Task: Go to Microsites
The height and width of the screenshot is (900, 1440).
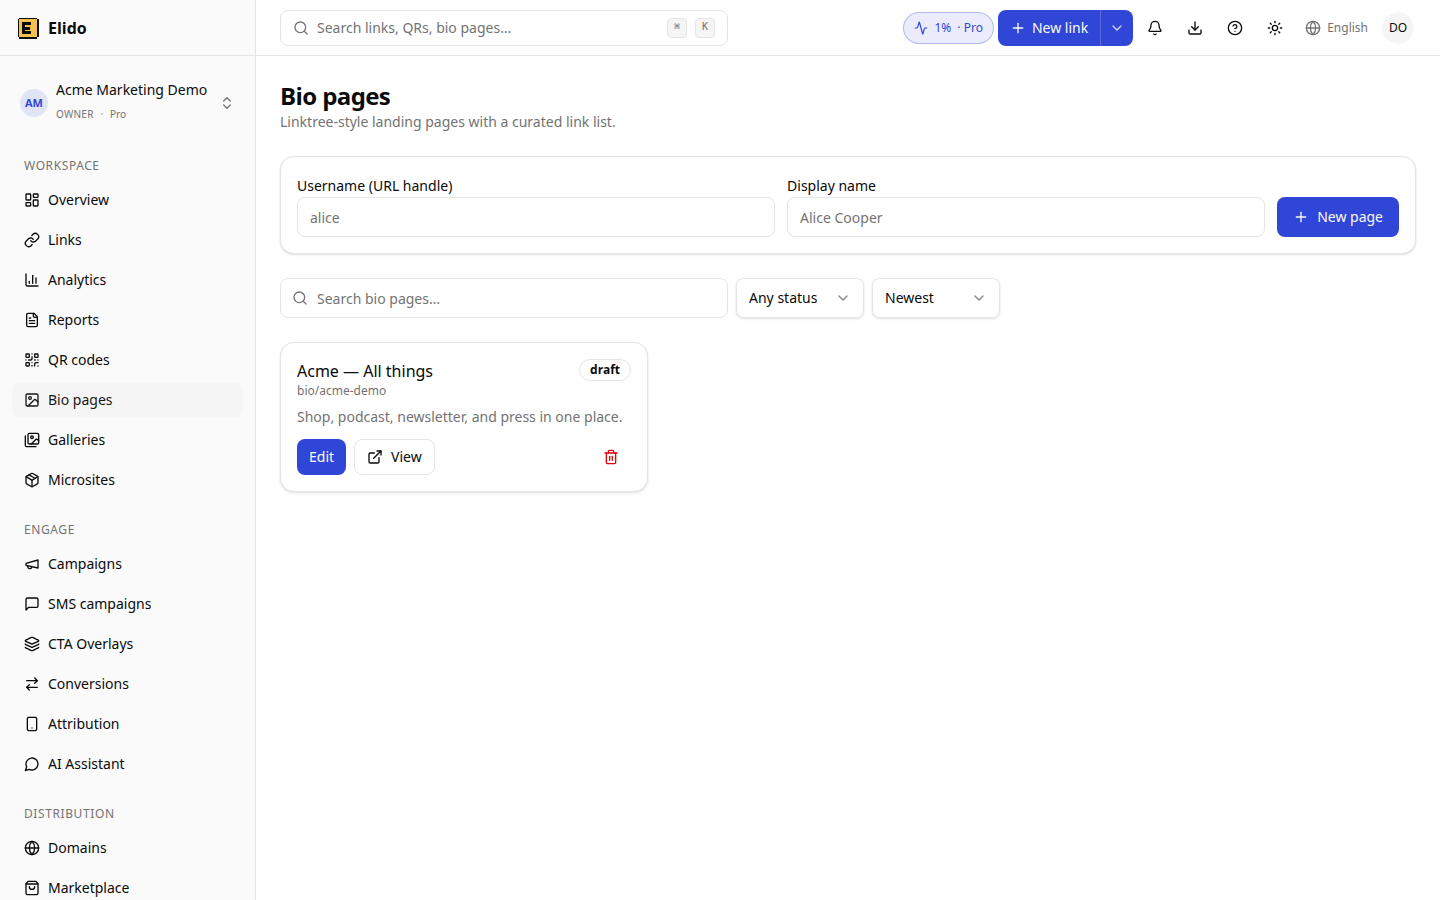Action: click(128, 480)
